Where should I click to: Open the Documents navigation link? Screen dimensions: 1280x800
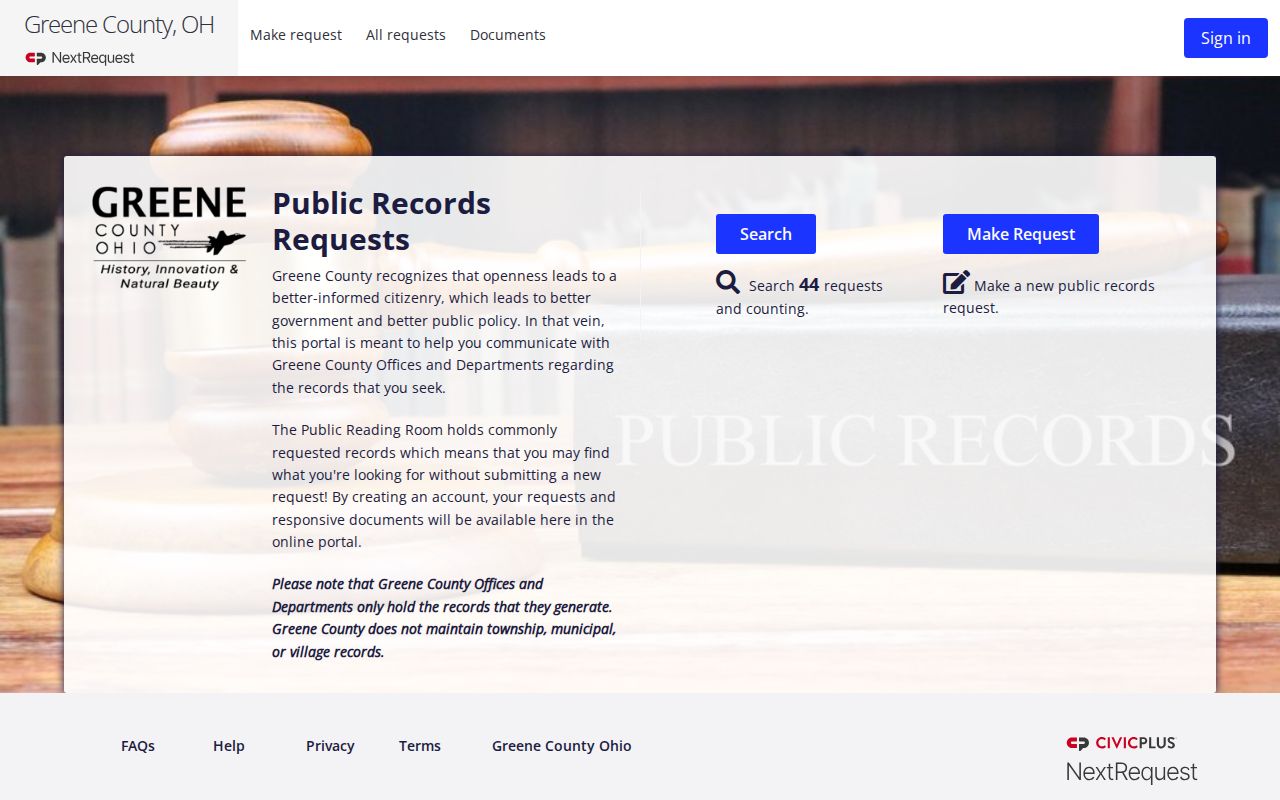click(508, 35)
